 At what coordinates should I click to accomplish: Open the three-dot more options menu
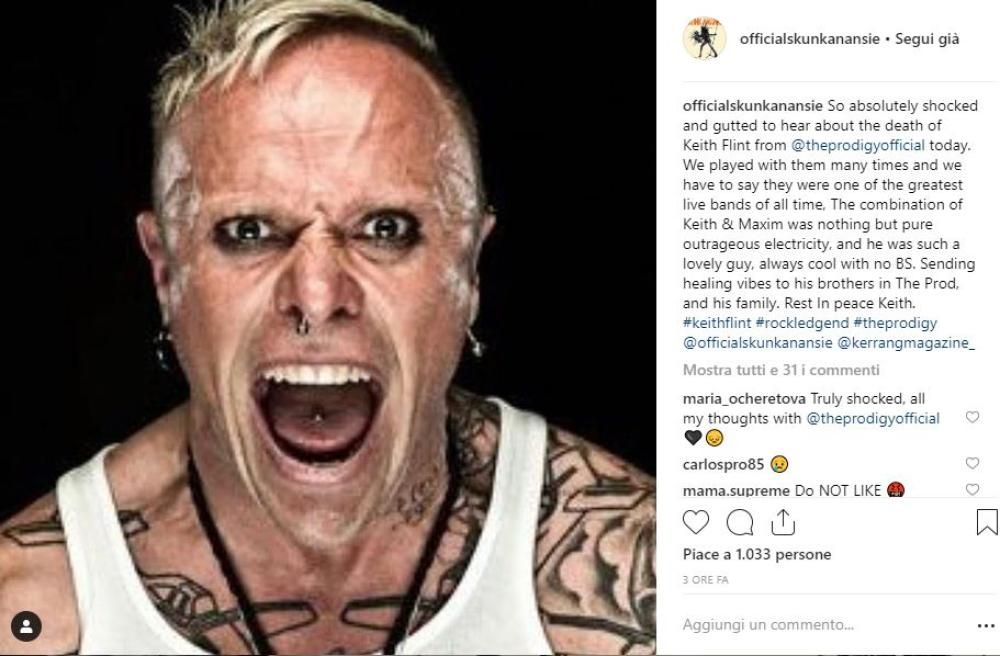coord(986,626)
